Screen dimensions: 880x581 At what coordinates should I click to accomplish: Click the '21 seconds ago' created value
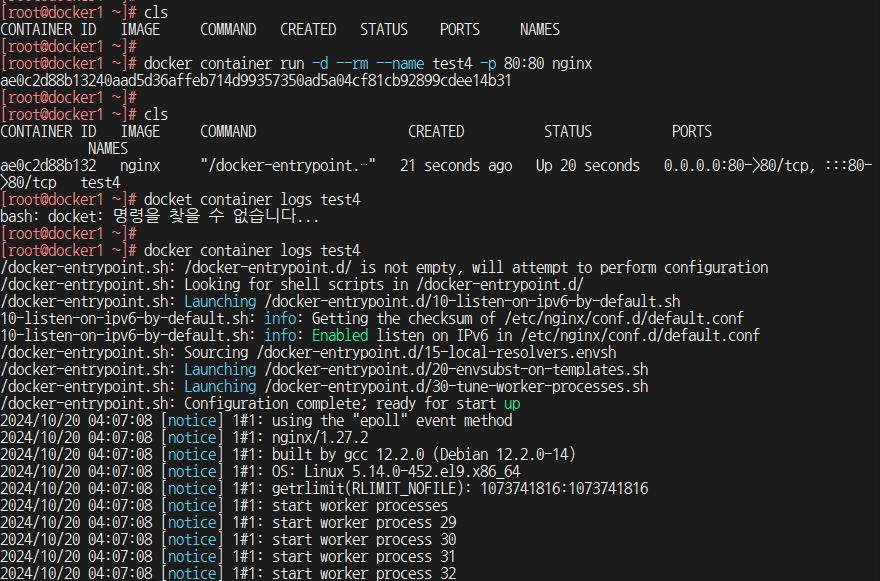pos(456,166)
